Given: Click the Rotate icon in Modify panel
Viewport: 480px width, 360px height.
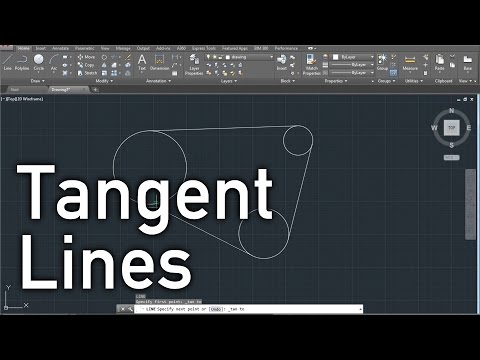Looking at the screenshot, I should [104, 57].
